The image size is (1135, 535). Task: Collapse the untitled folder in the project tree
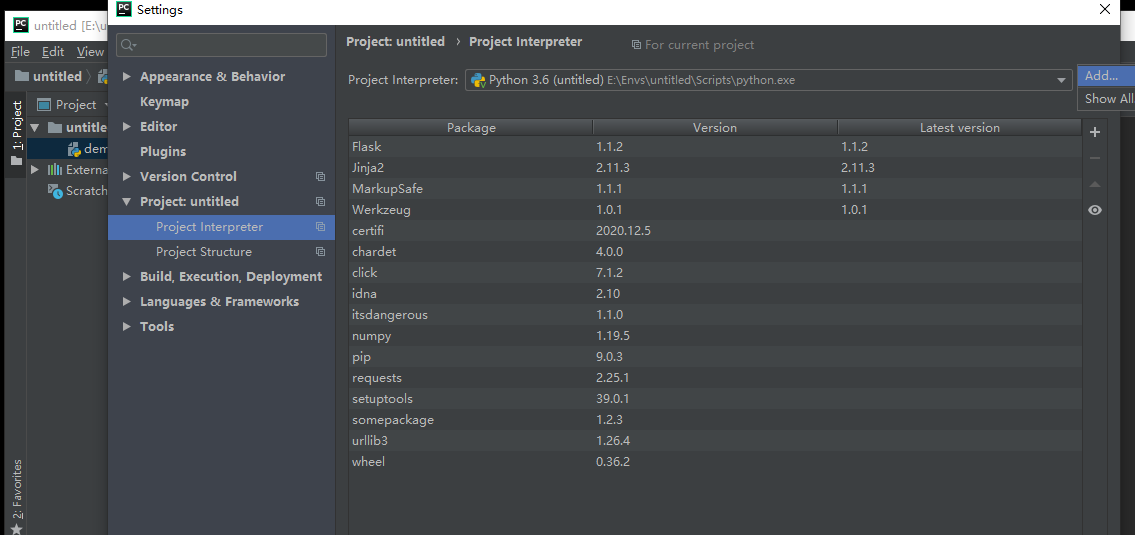35,127
